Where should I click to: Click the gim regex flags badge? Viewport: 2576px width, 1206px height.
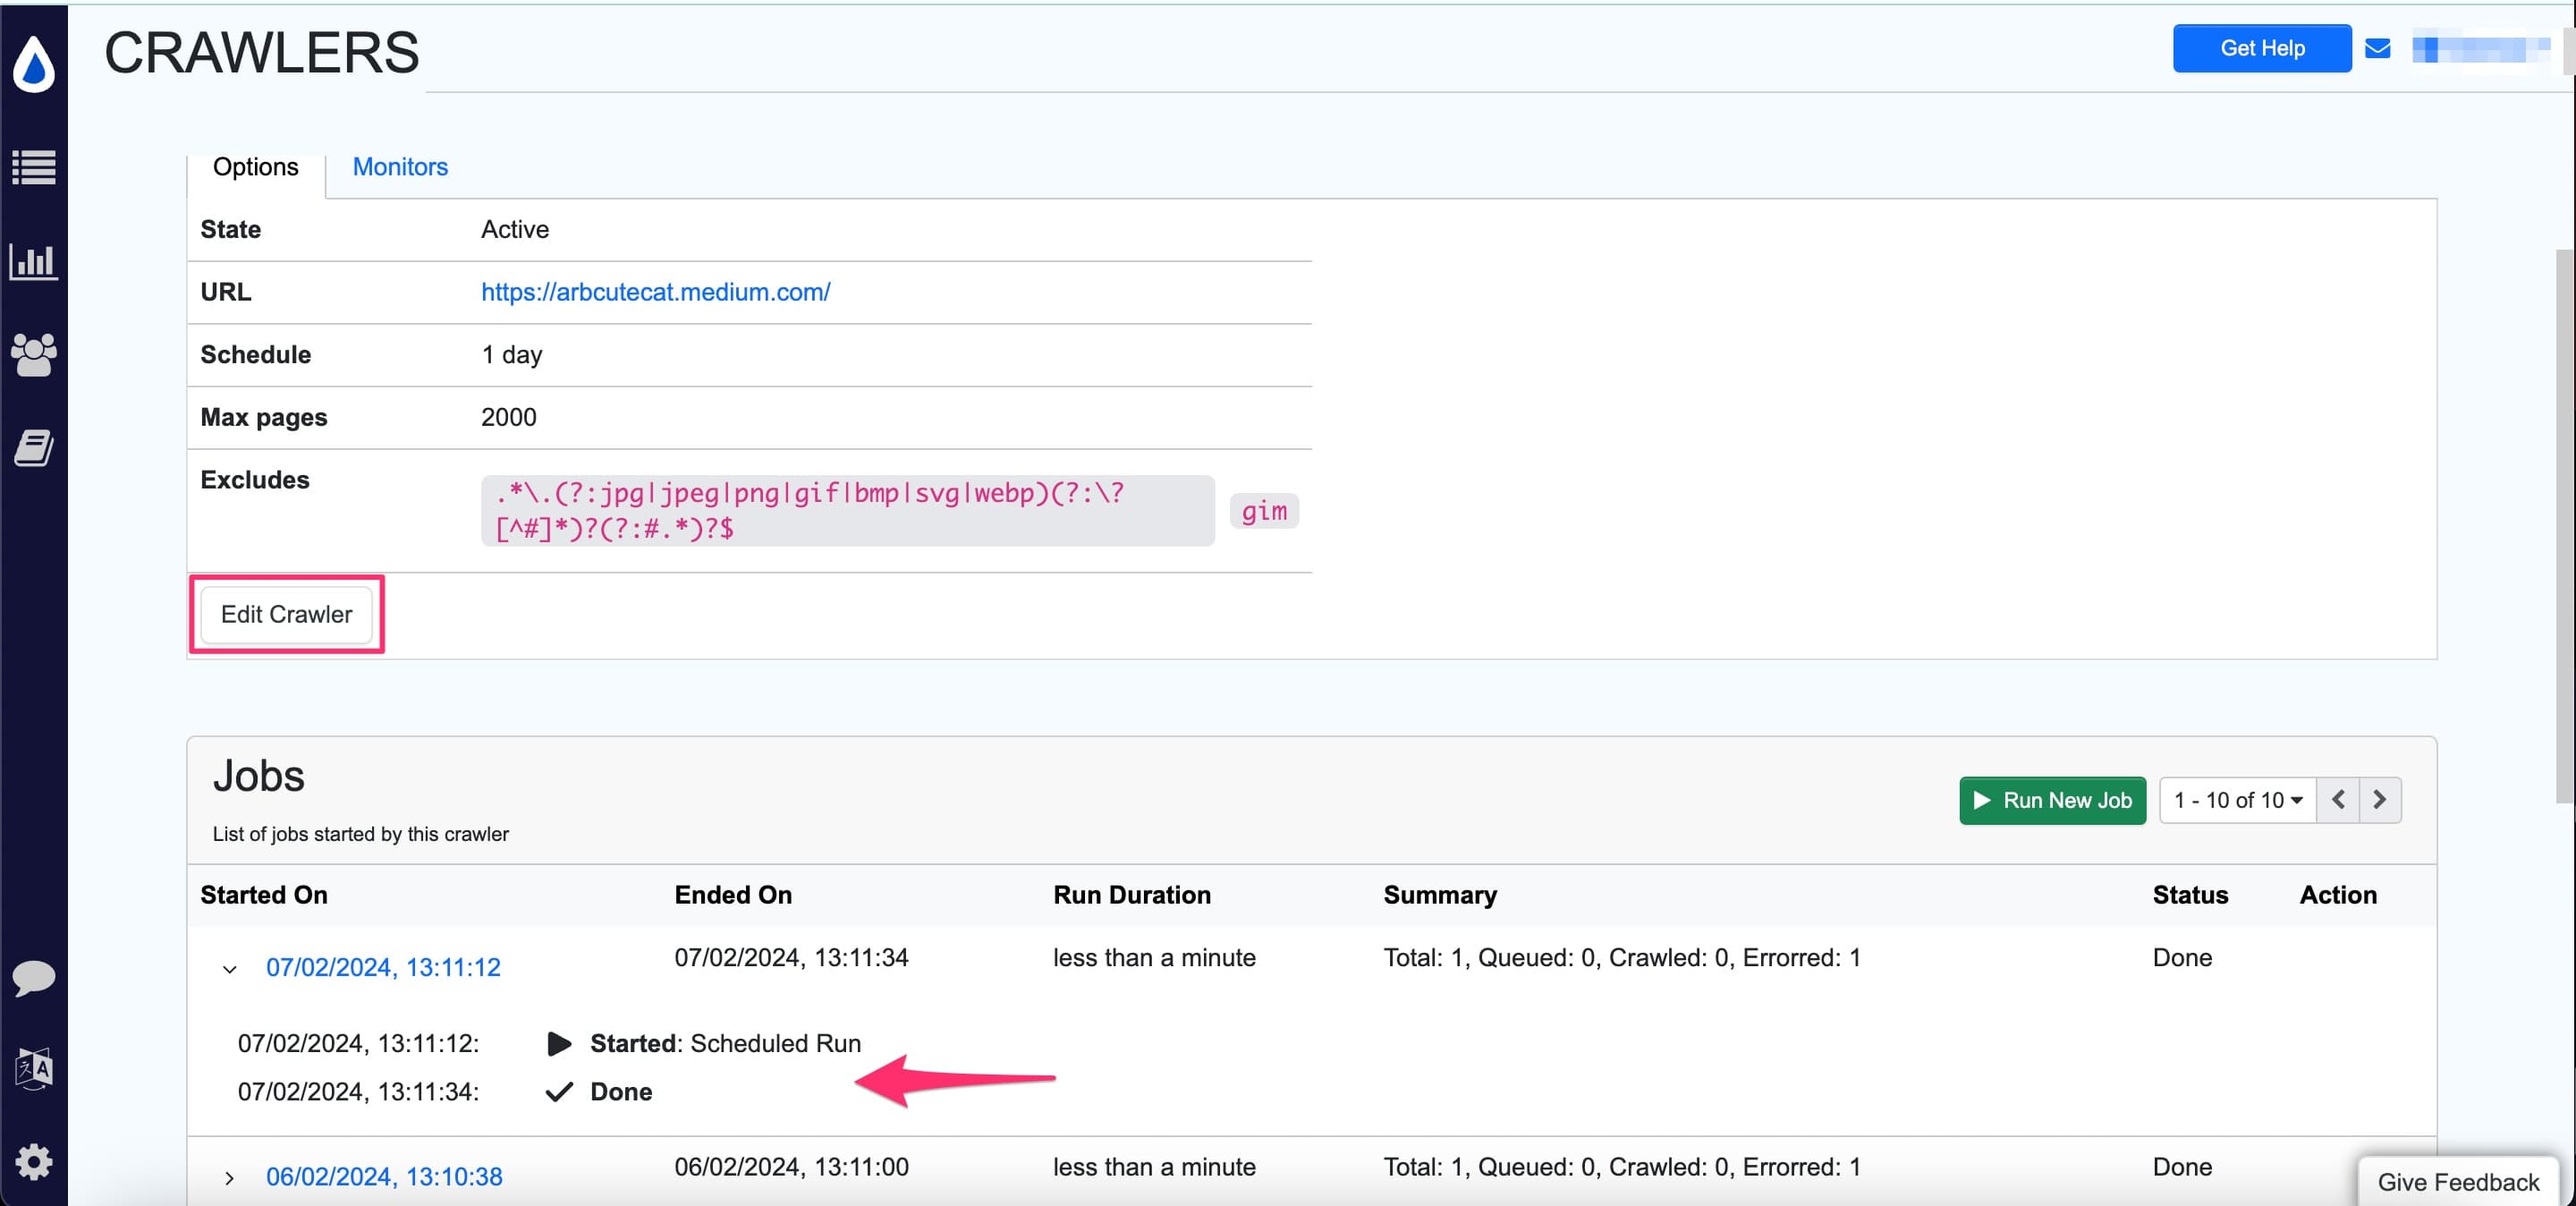pos(1264,511)
